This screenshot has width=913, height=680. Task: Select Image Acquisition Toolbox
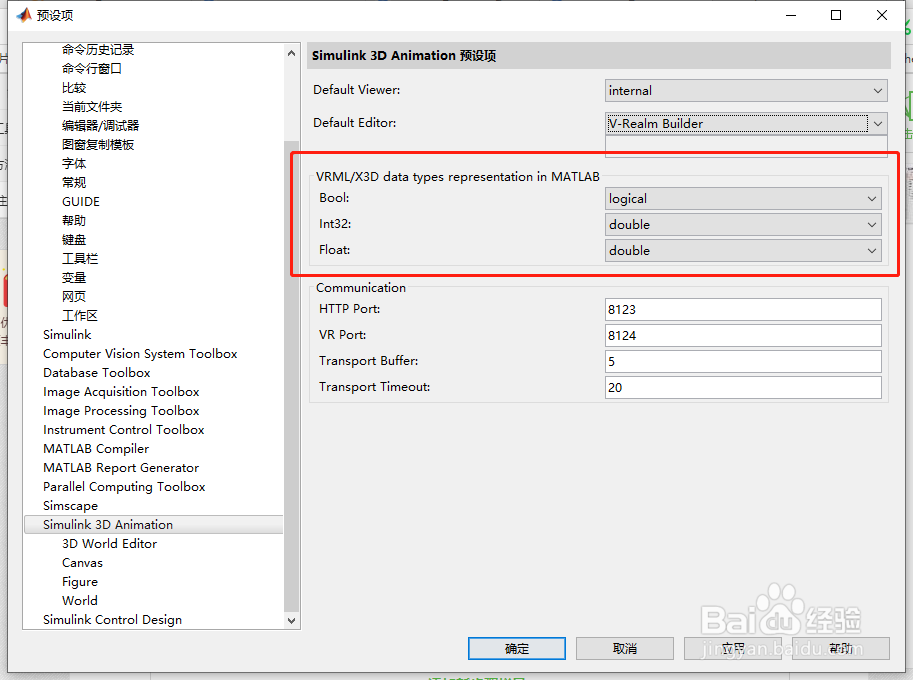coord(121,392)
